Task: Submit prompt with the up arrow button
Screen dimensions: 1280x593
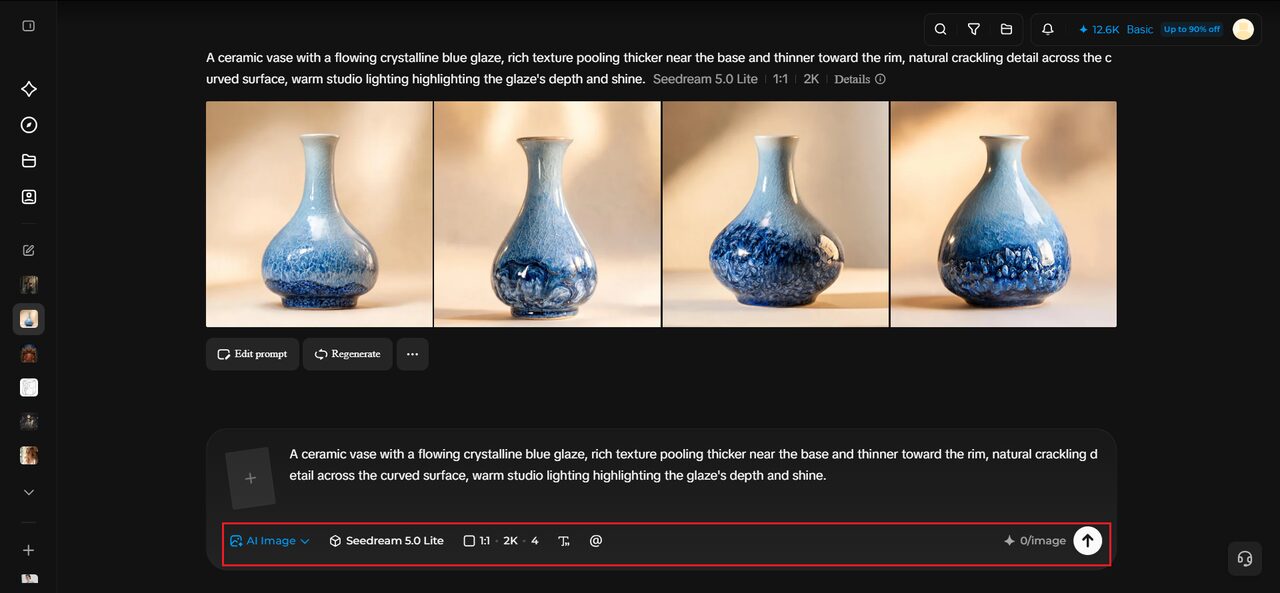Action: (1087, 541)
